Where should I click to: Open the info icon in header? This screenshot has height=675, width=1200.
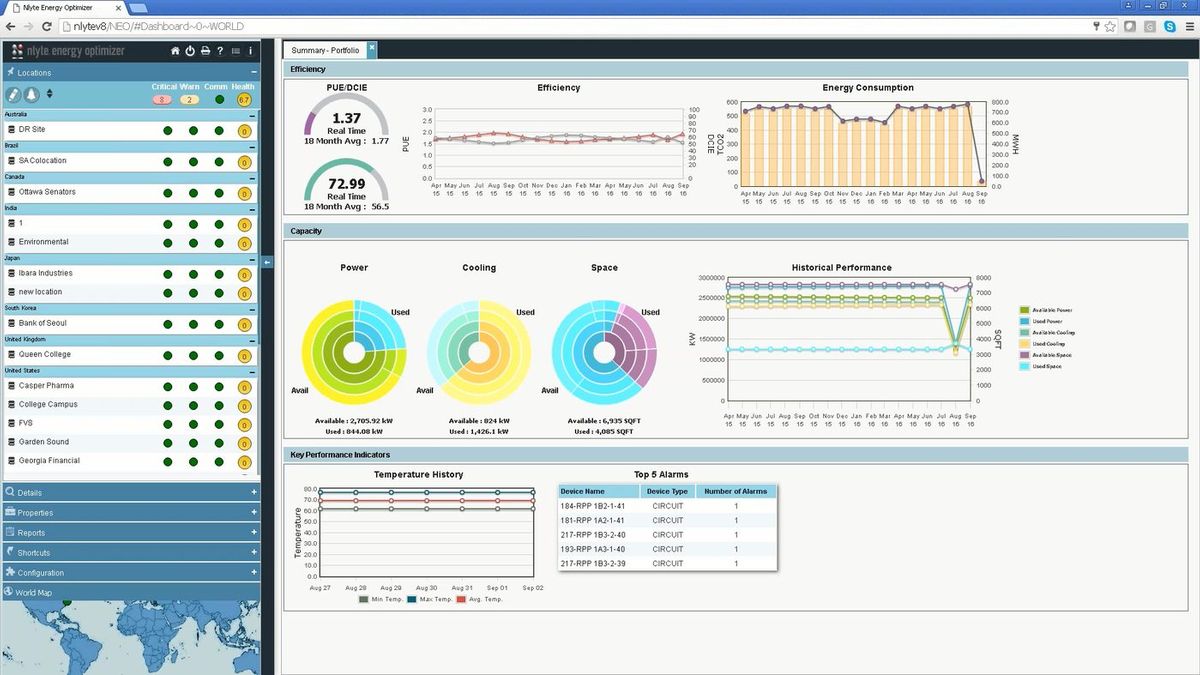[250, 50]
